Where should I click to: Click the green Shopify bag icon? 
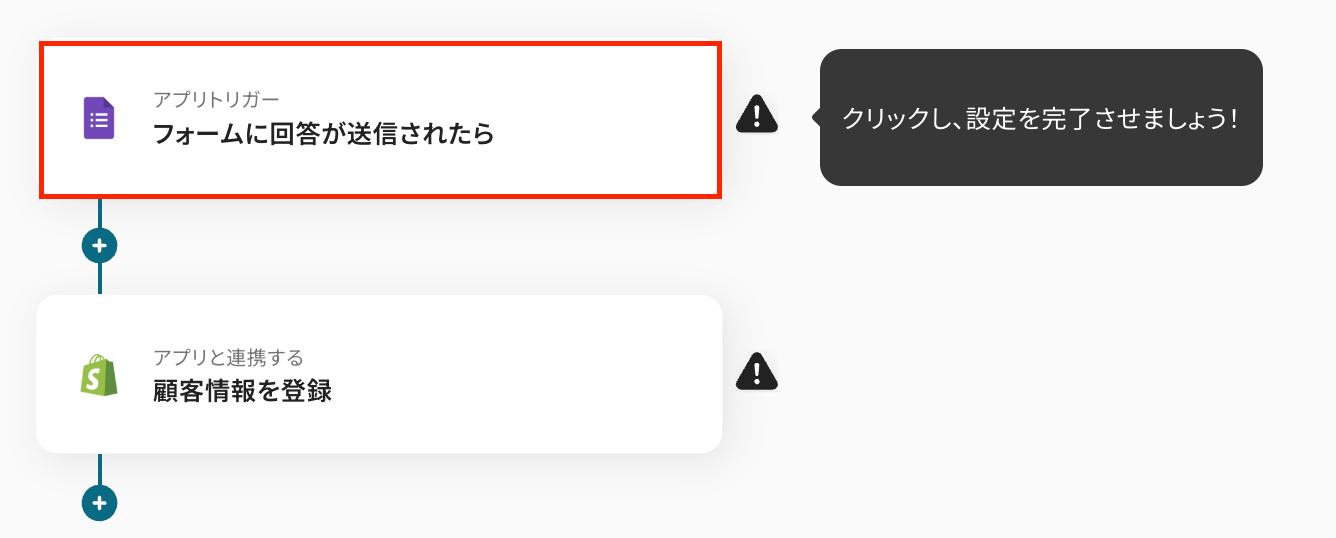coord(99,375)
